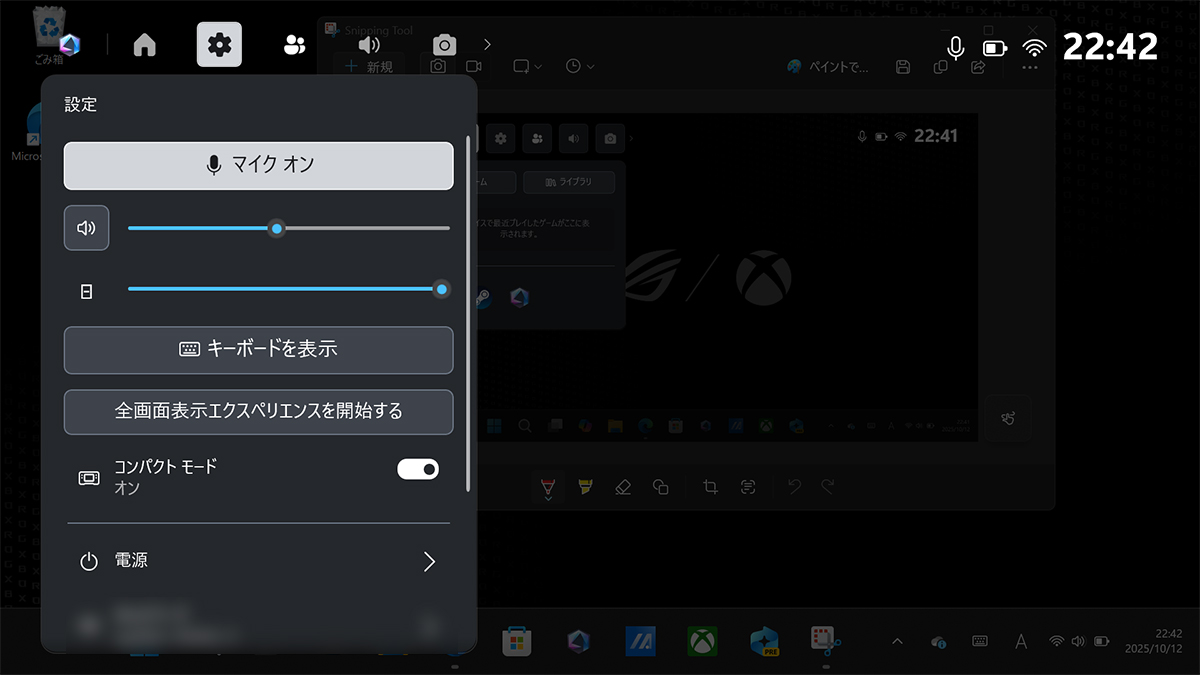Screen dimensions: 1200x675
Task: Open Armoury Crate from the Game Bar
Action: tap(69, 44)
